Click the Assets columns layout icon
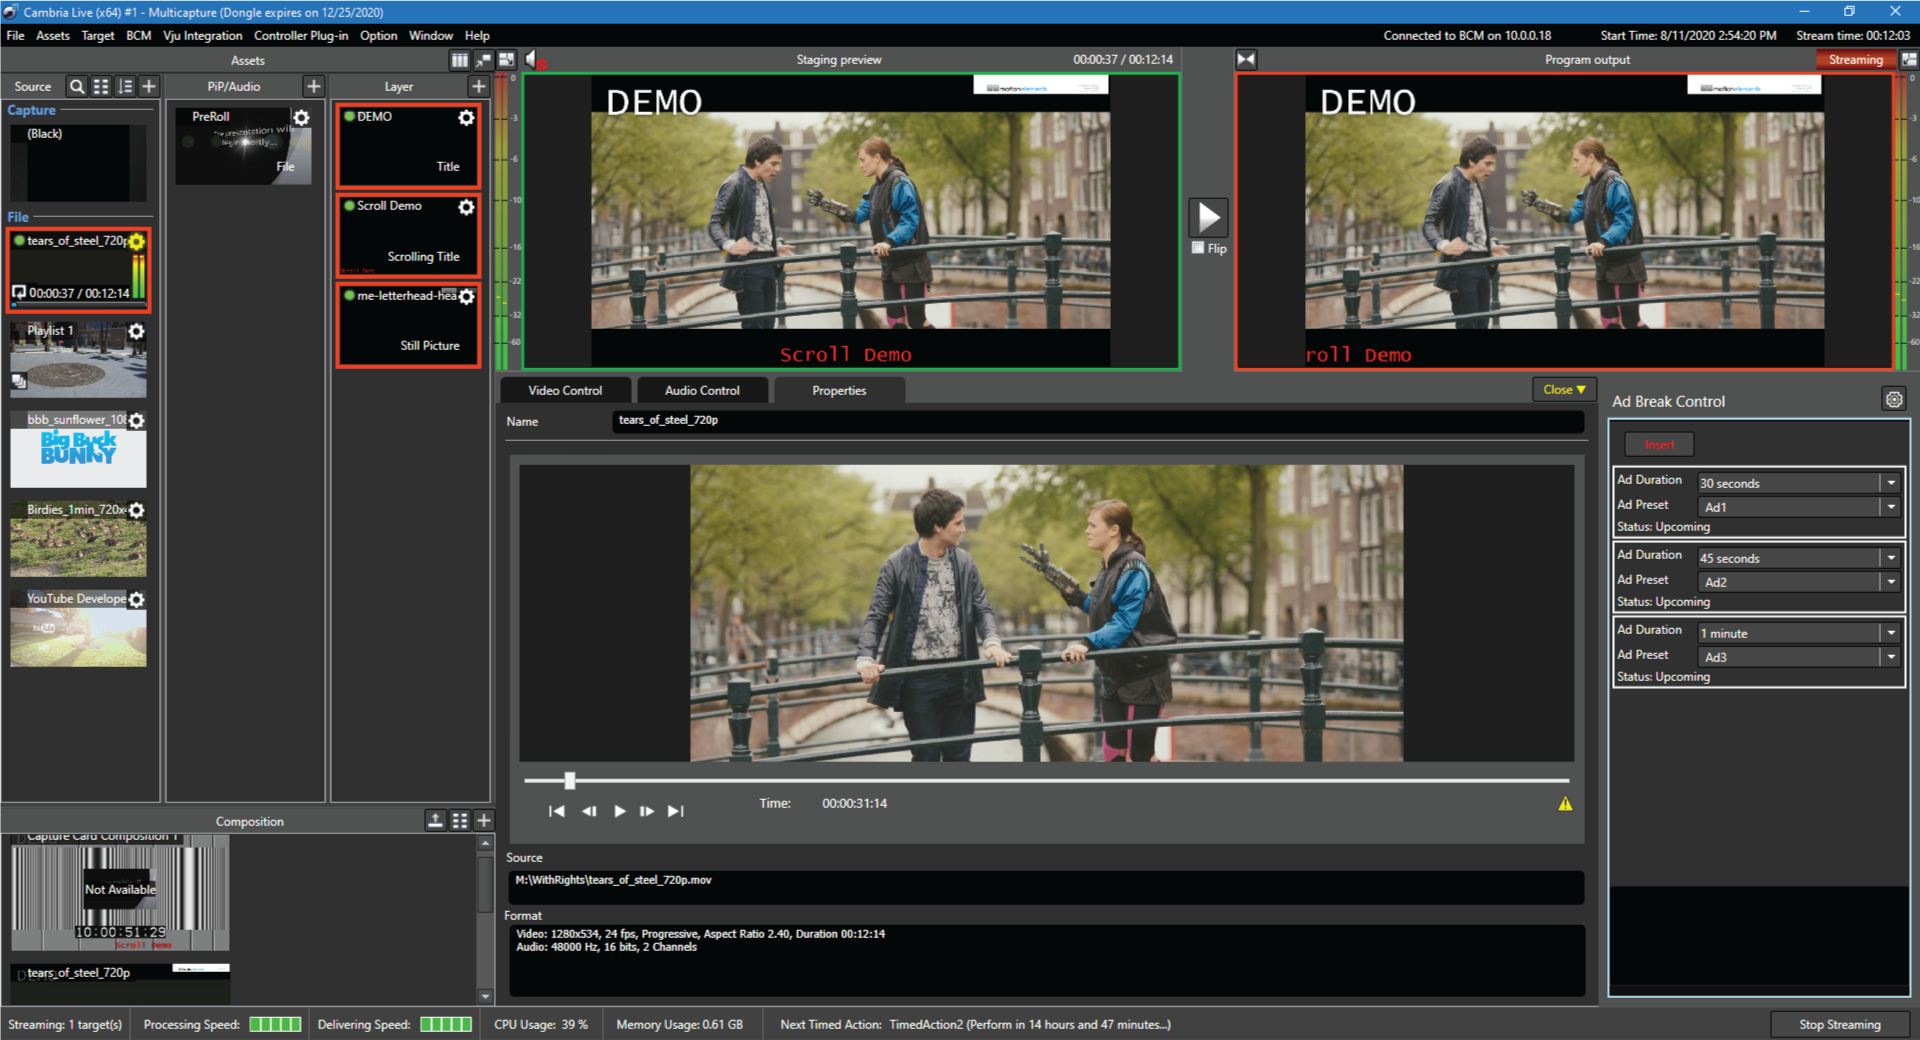This screenshot has width=1920, height=1040. (x=459, y=60)
